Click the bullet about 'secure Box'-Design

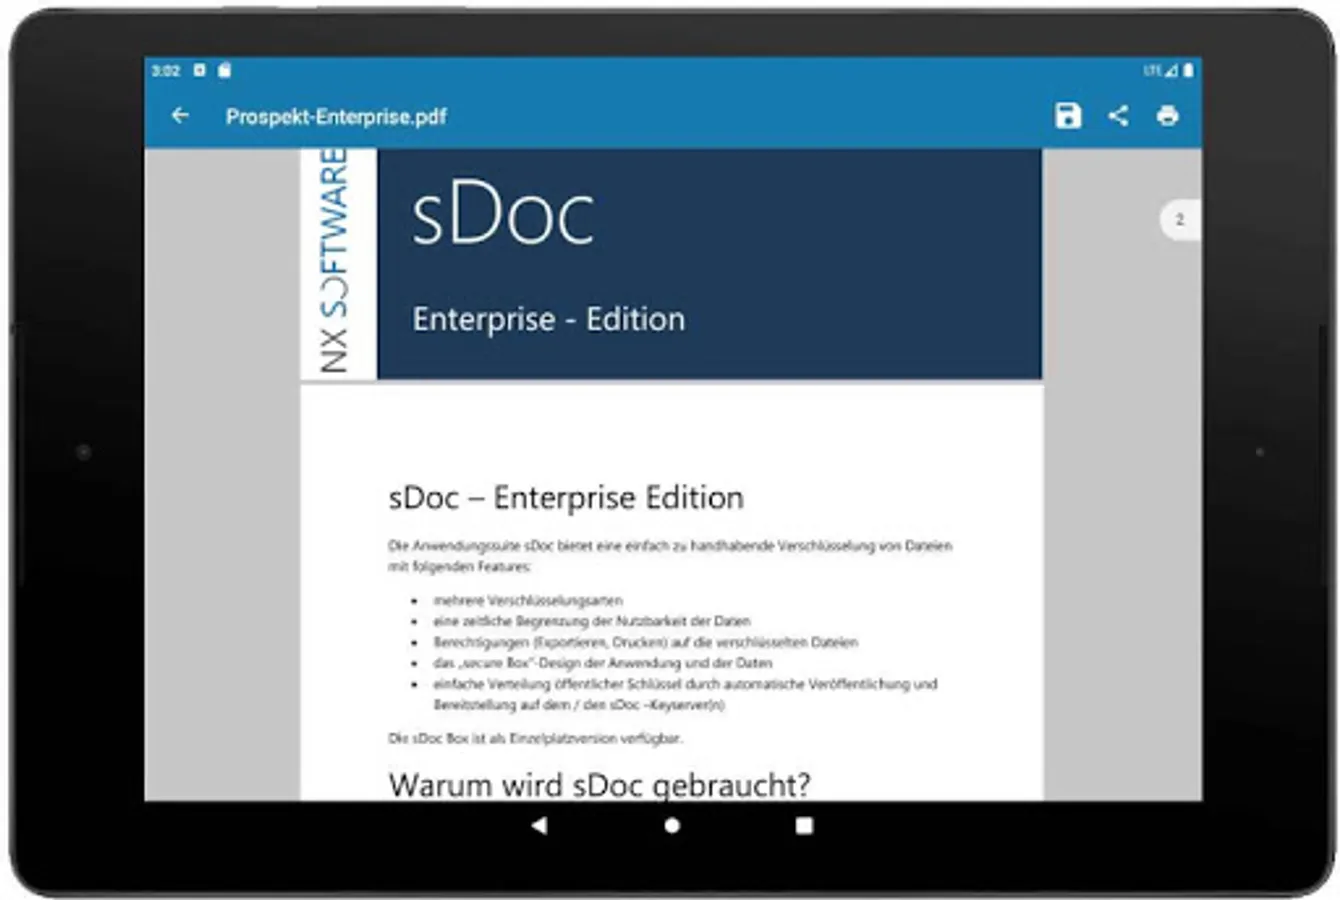[602, 663]
